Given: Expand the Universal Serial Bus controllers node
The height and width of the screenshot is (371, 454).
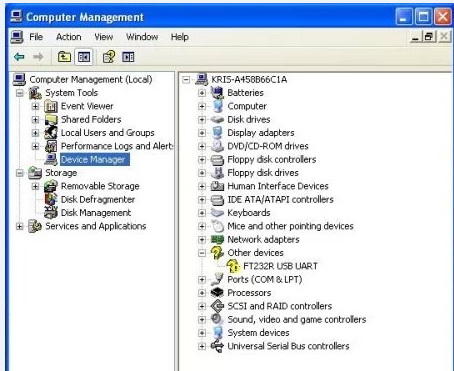Looking at the screenshot, I should click(x=202, y=346).
